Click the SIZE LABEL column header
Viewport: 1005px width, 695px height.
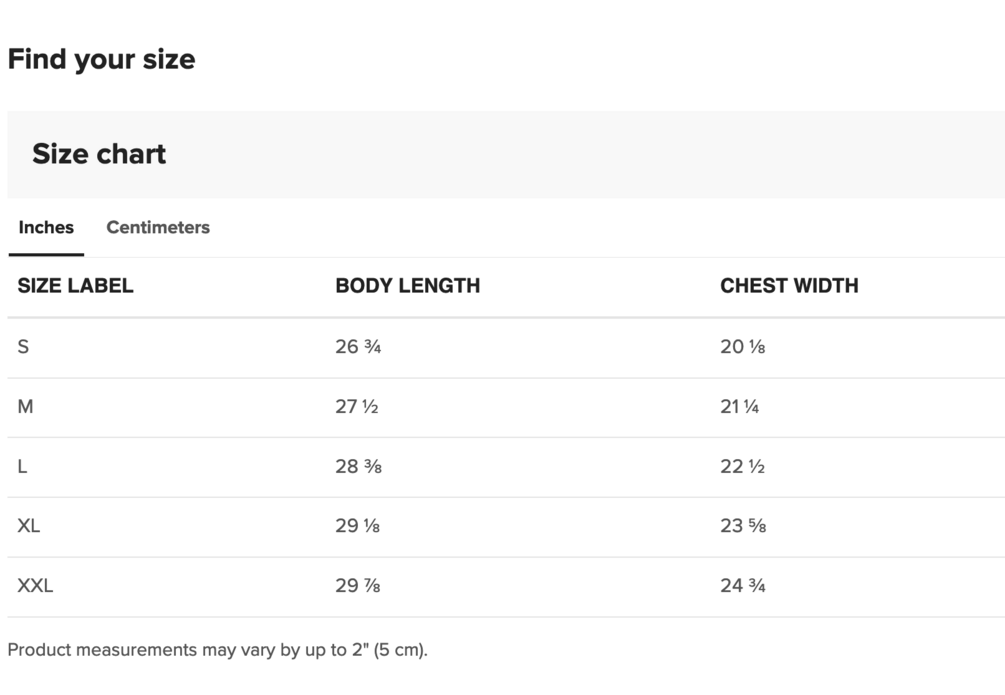(x=75, y=286)
